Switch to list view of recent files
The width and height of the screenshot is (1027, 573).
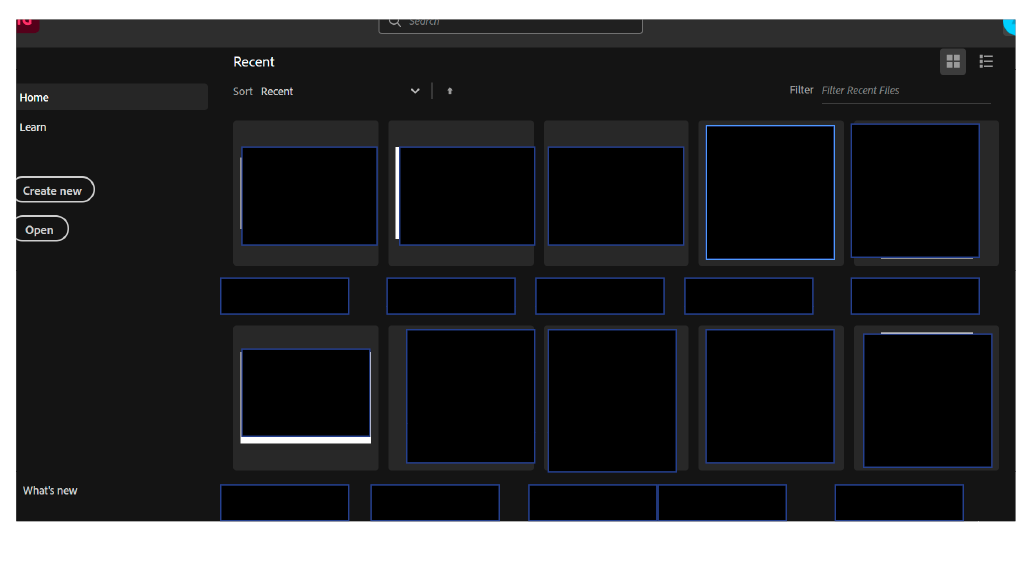[986, 62]
